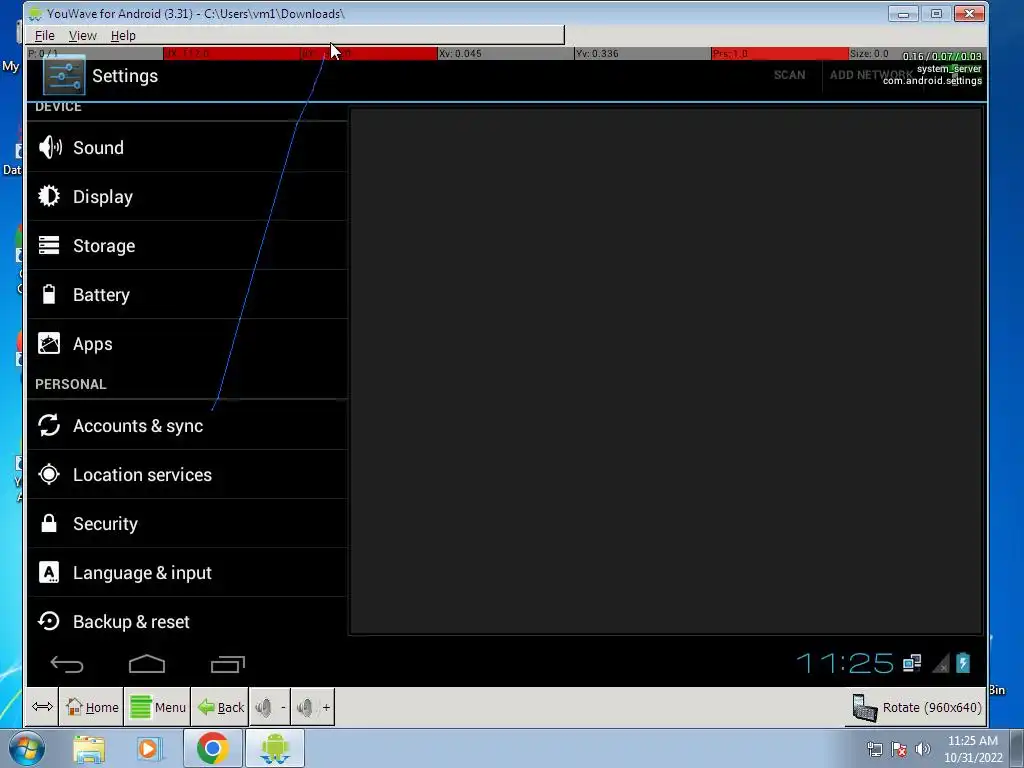Tap the Android recent apps icon
Screen dimensions: 1024x768
coord(228,664)
